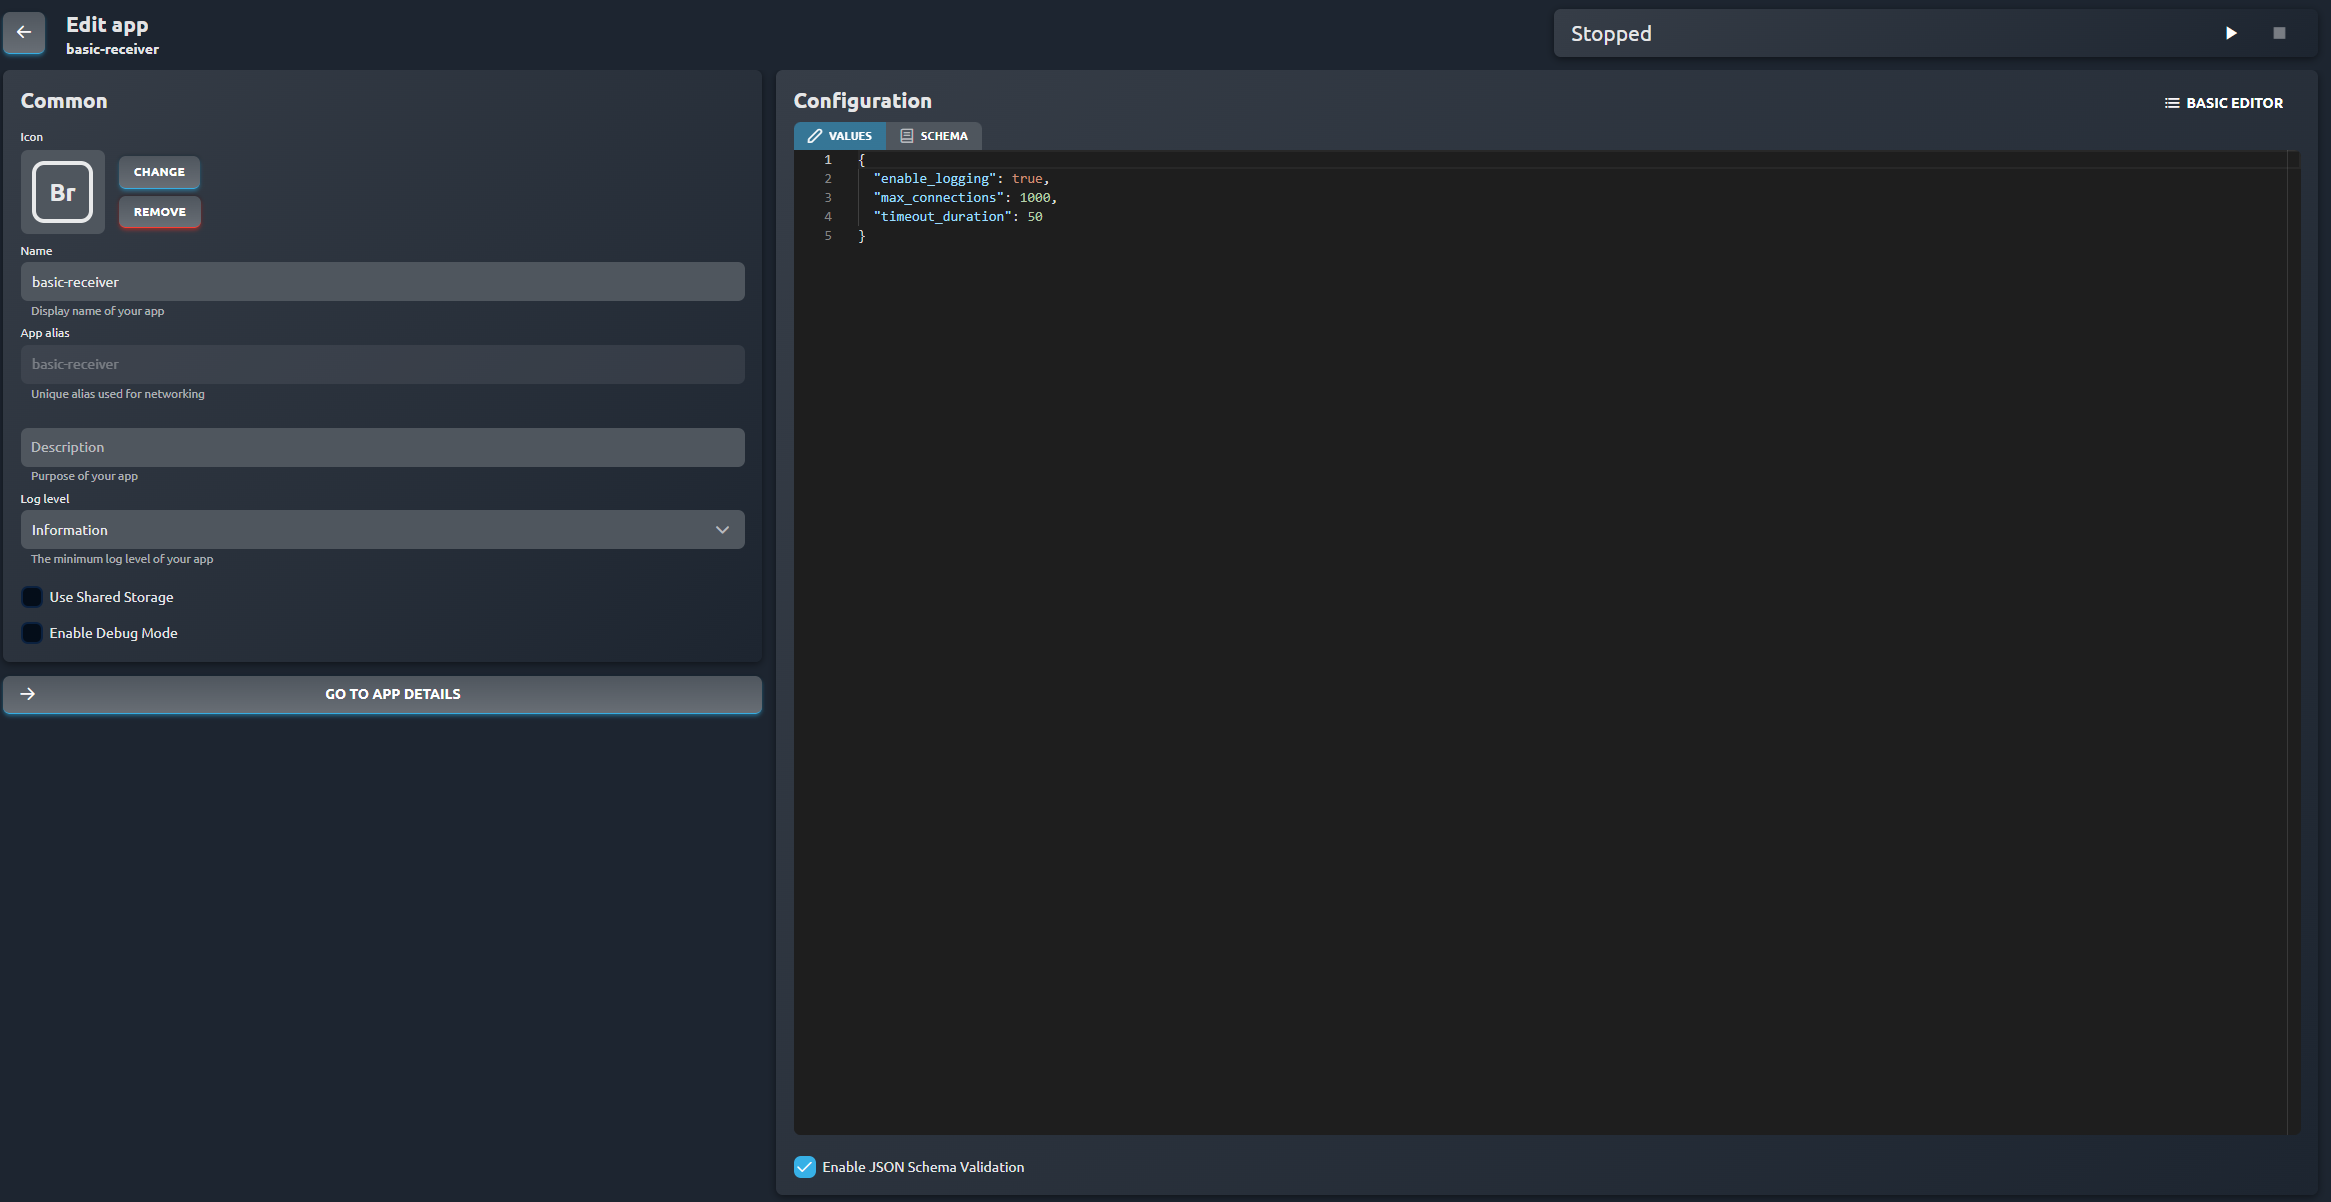Focus the Name input field
Image resolution: width=2331 pixels, height=1202 pixels.
(382, 282)
